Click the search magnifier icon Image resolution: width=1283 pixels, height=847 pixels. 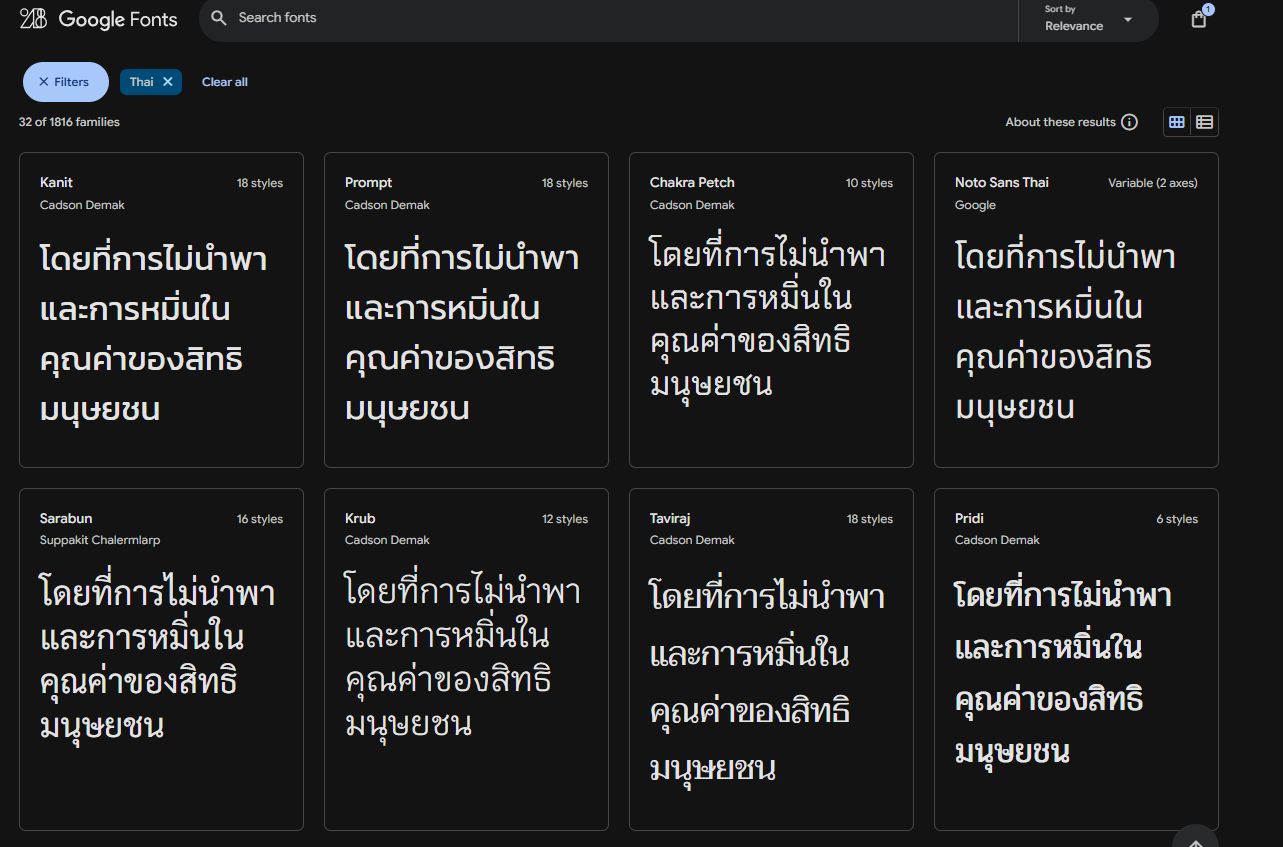click(x=219, y=18)
